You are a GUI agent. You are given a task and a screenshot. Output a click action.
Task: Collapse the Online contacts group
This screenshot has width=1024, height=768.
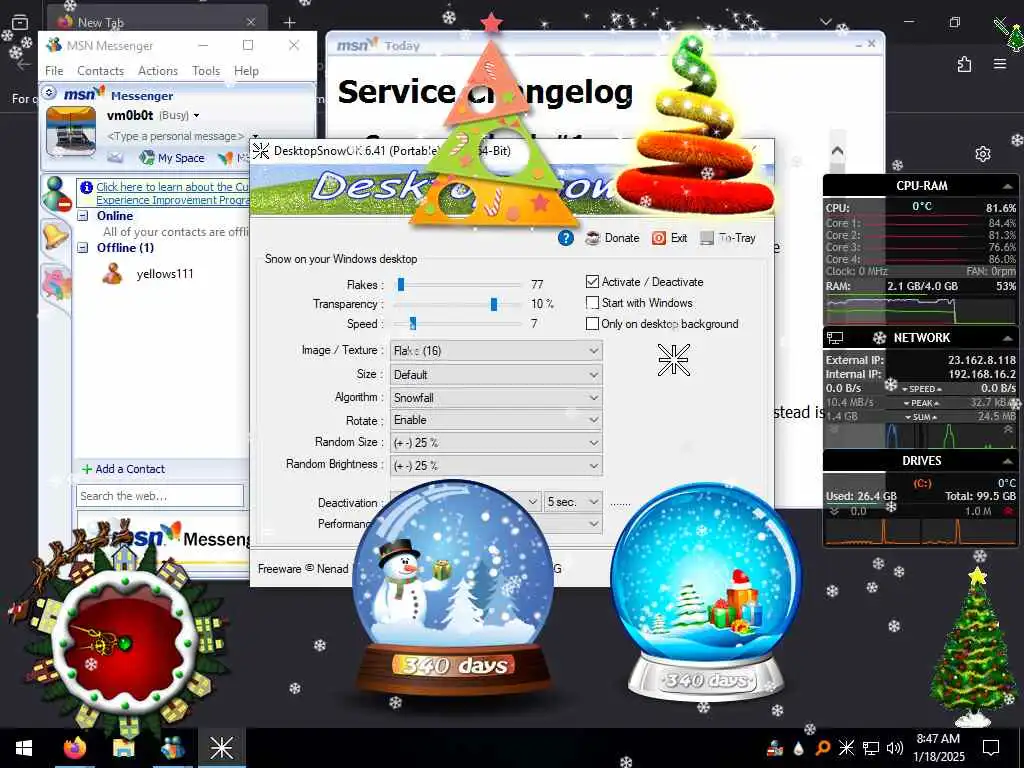pos(83,216)
